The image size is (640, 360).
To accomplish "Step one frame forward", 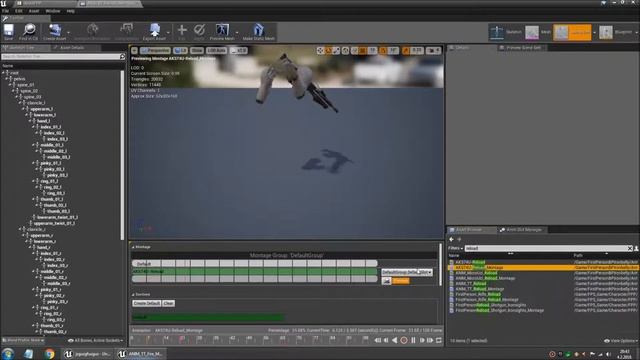I will tap(422, 340).
